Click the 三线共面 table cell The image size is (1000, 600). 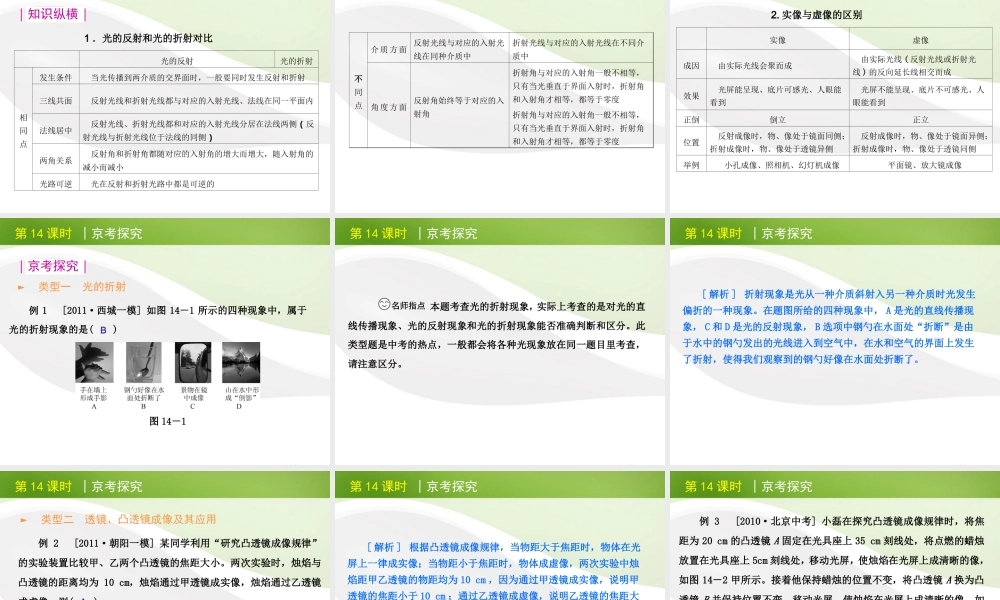coord(55,101)
